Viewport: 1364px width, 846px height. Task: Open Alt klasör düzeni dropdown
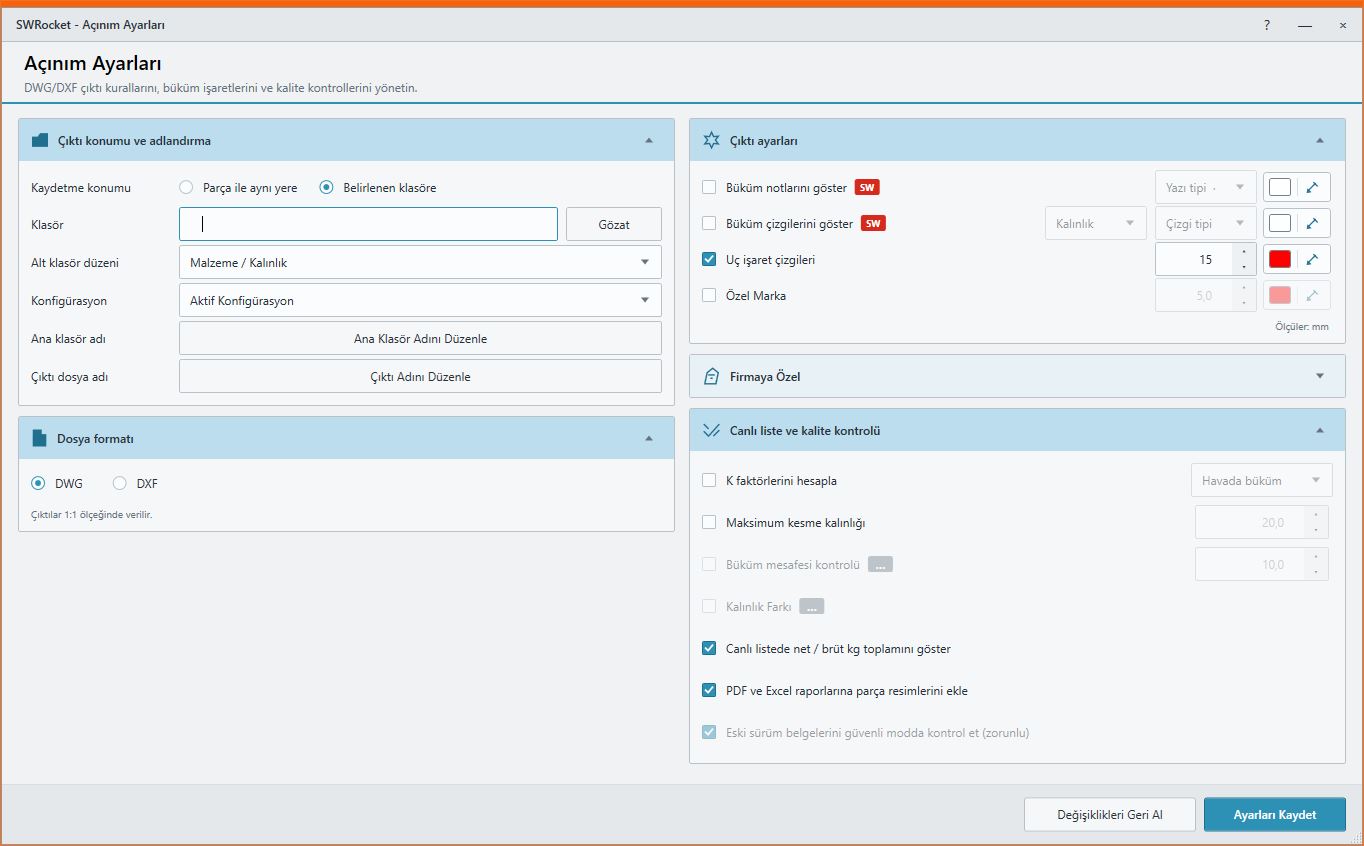[x=420, y=262]
